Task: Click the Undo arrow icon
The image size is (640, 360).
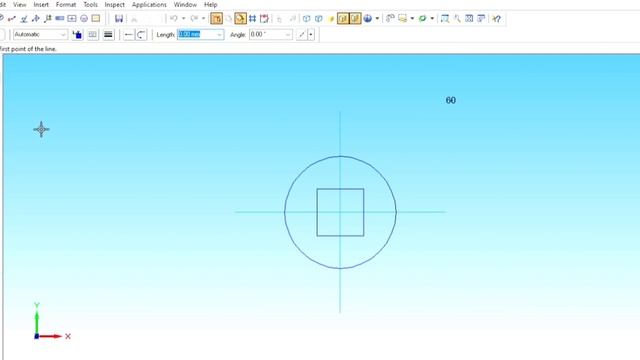Action: tap(174, 19)
